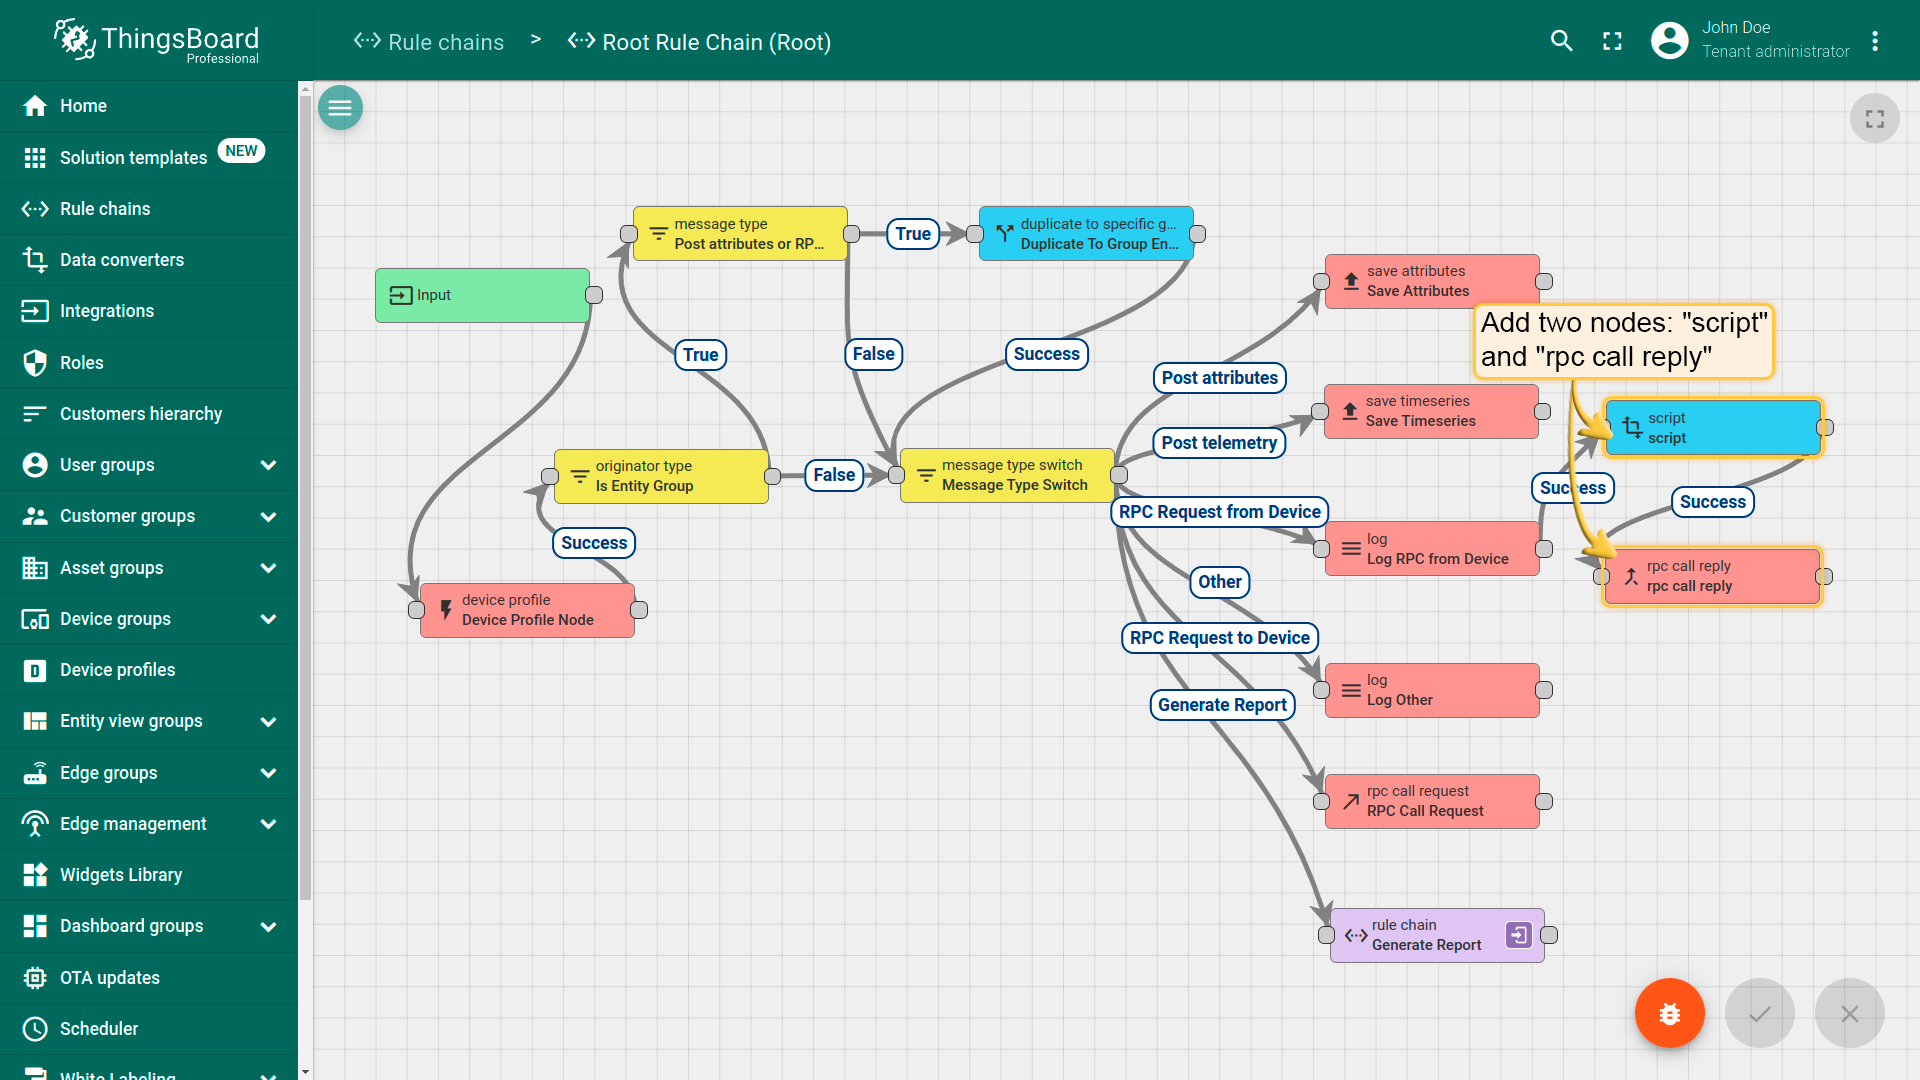The width and height of the screenshot is (1920, 1080).
Task: Open Rule chains in the sidebar
Action: [149, 209]
